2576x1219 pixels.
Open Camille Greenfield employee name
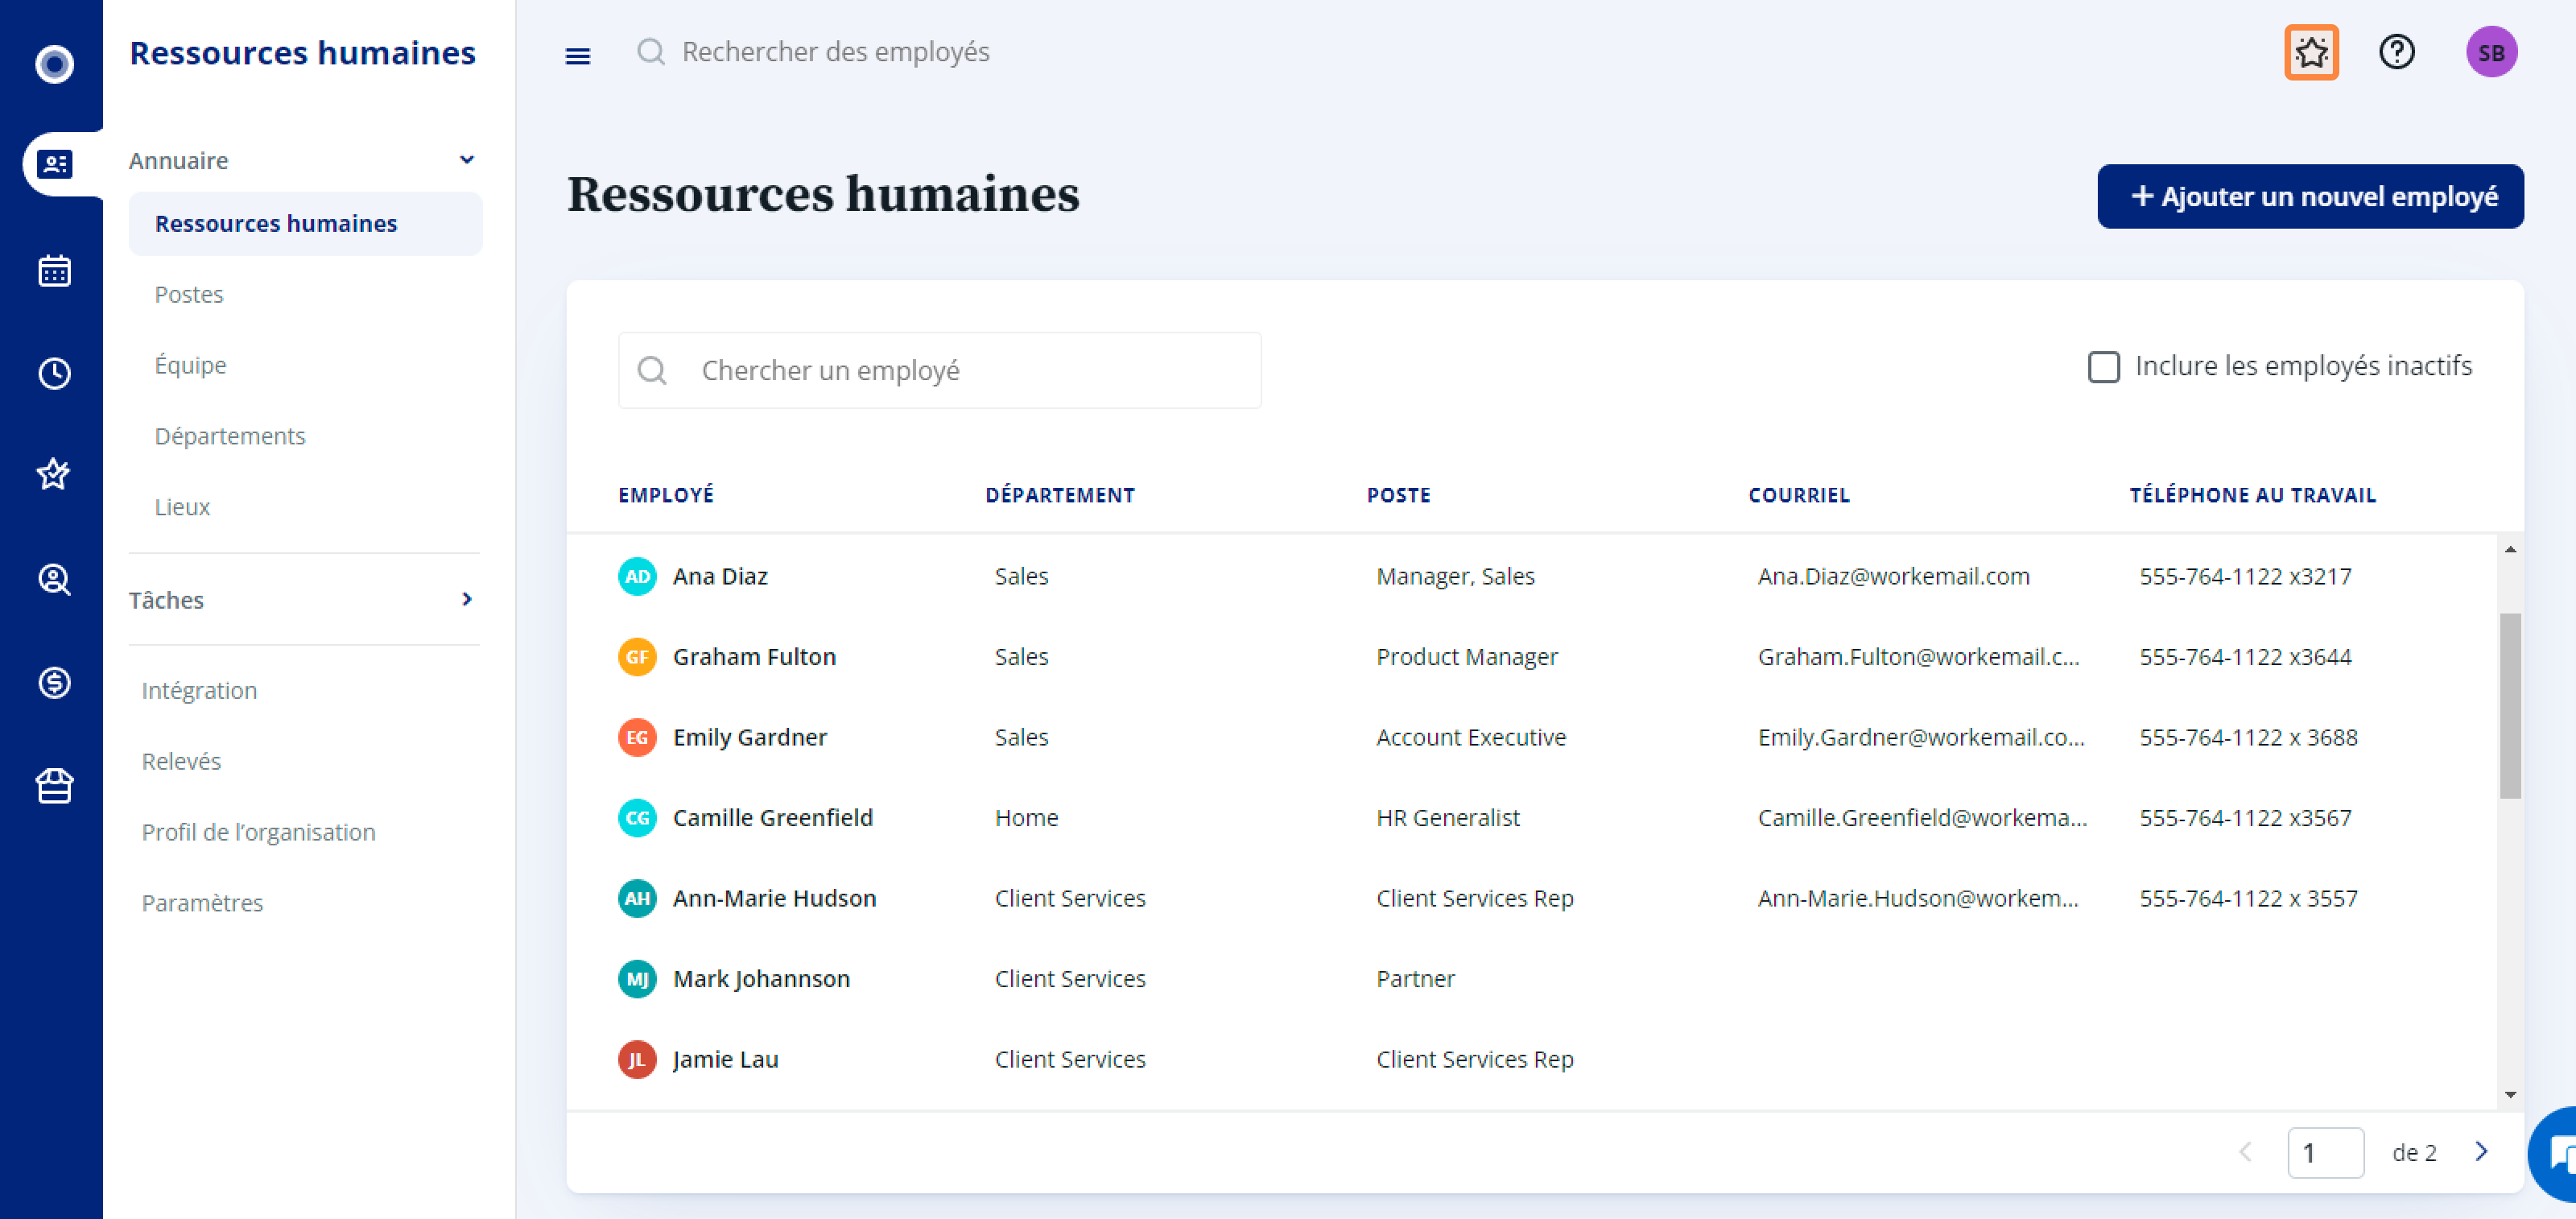coord(772,818)
